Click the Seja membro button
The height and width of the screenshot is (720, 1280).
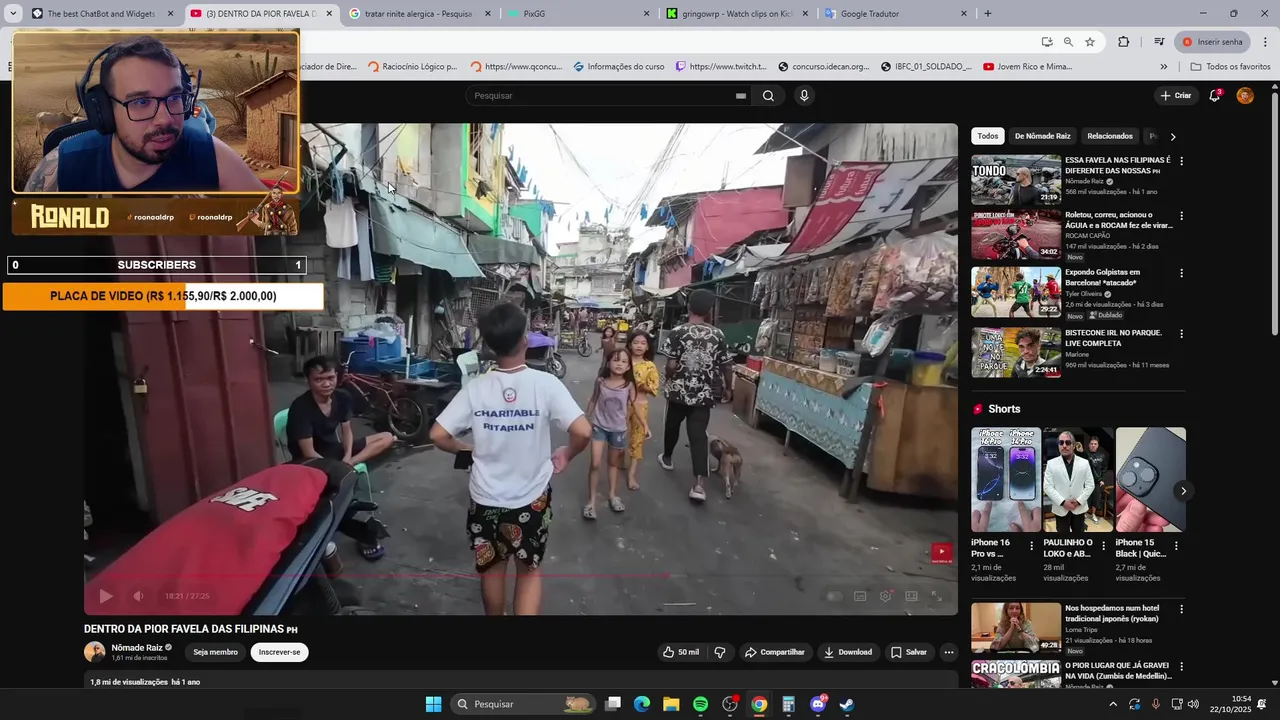[x=215, y=652]
